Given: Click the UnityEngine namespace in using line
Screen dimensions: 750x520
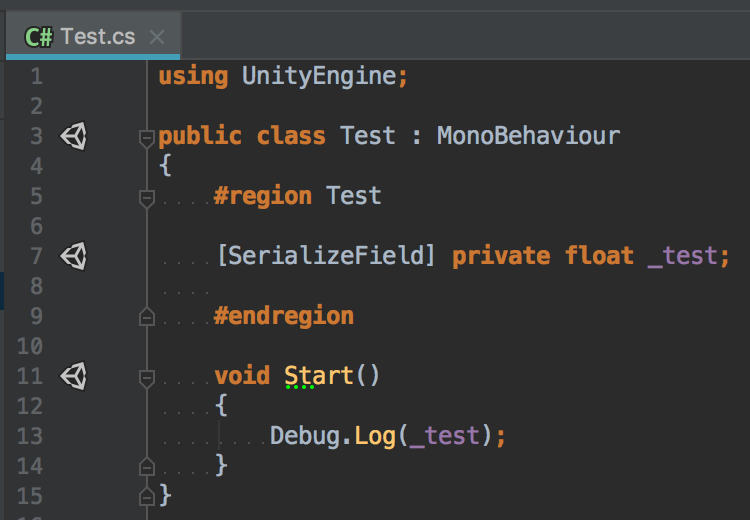Looking at the screenshot, I should [x=319, y=77].
